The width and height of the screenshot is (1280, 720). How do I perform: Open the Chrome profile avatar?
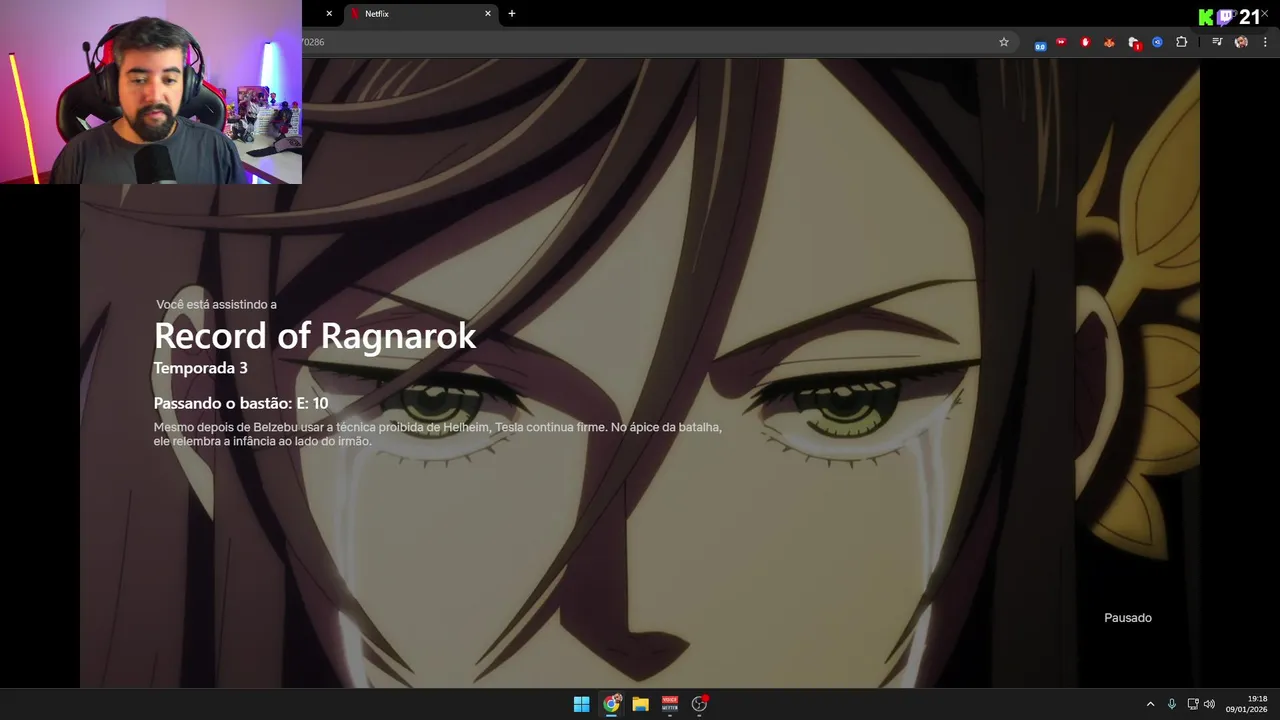tap(1241, 42)
